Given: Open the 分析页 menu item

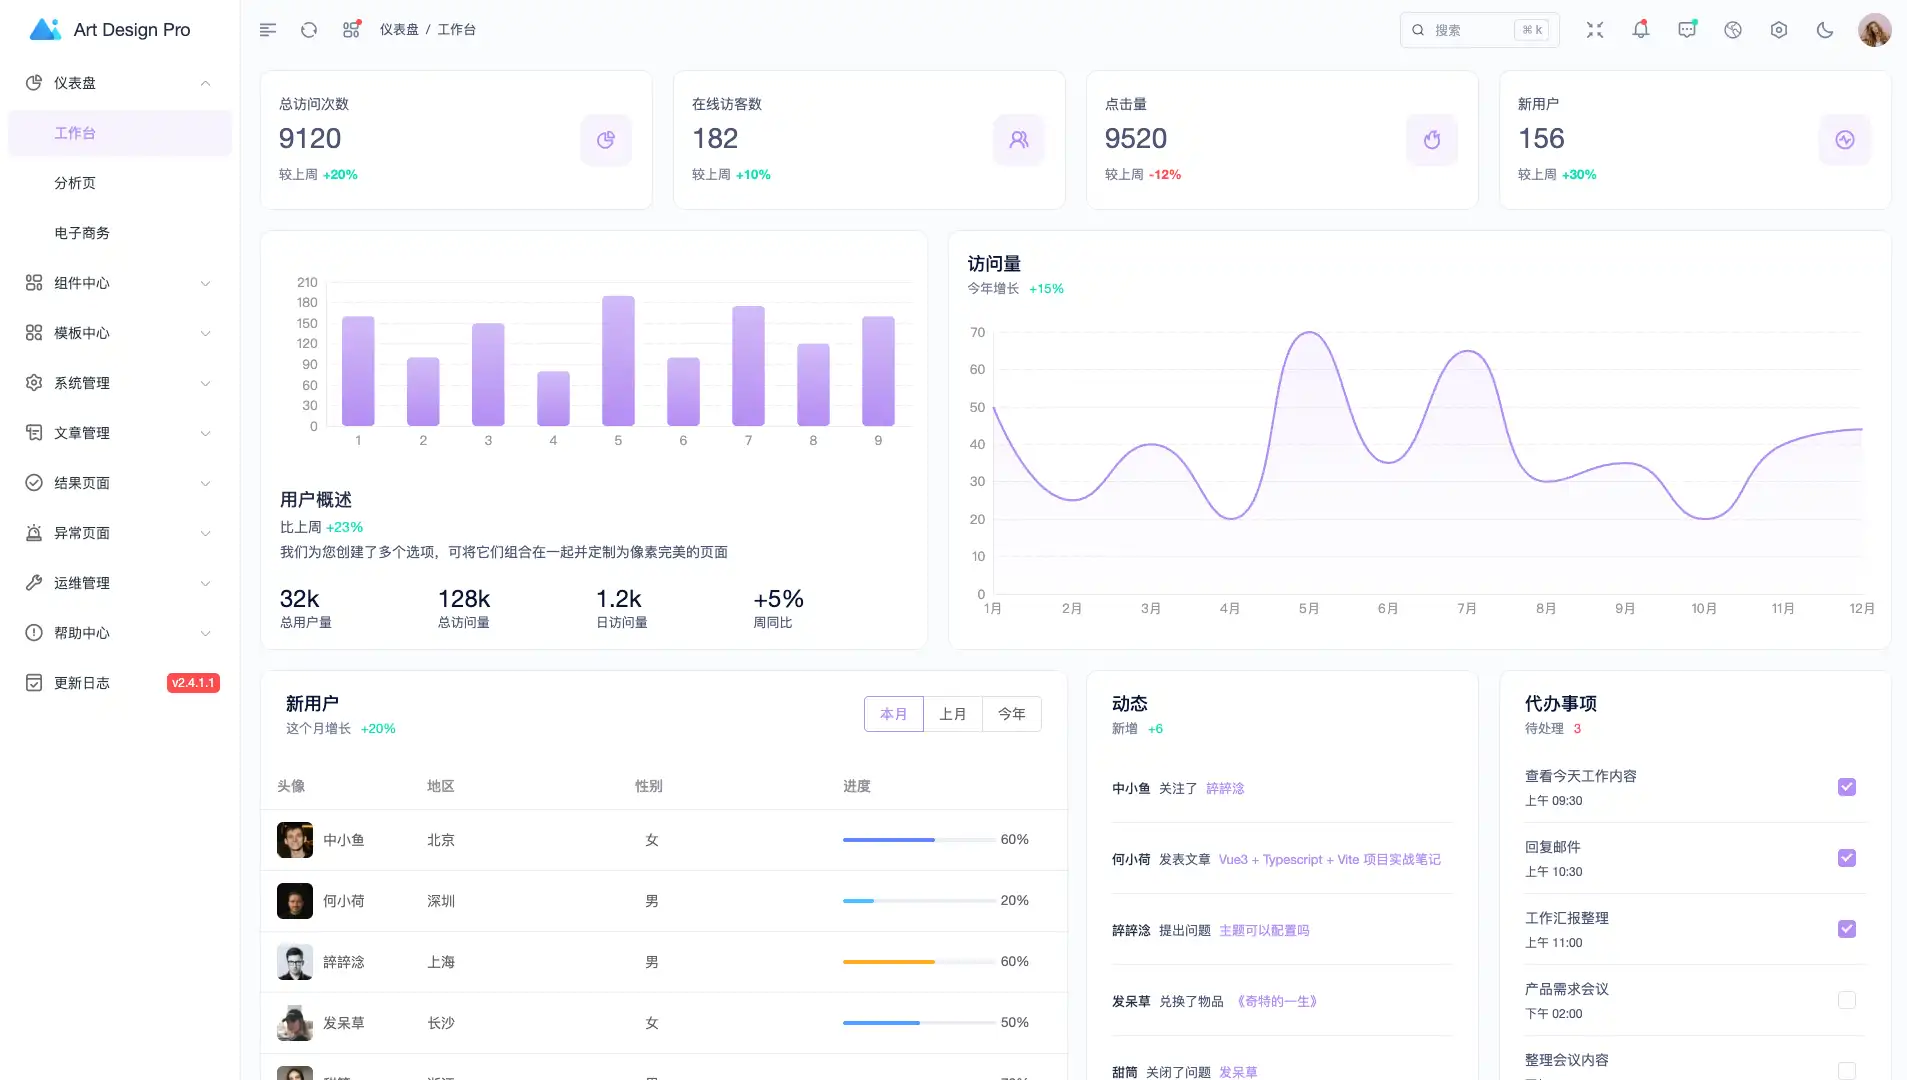Looking at the screenshot, I should pos(76,183).
